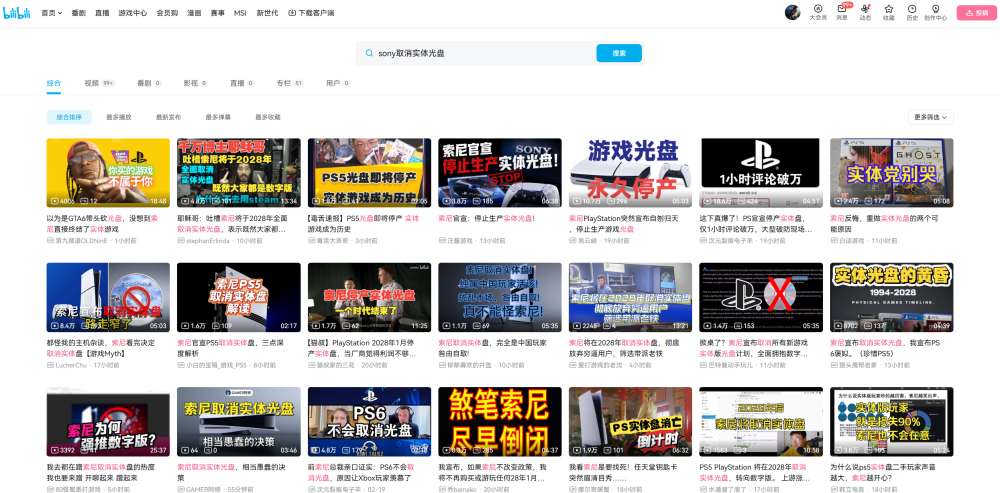Screen dimensions: 1000x493
Task: Open MSI in top navigation
Action: click(x=240, y=13)
